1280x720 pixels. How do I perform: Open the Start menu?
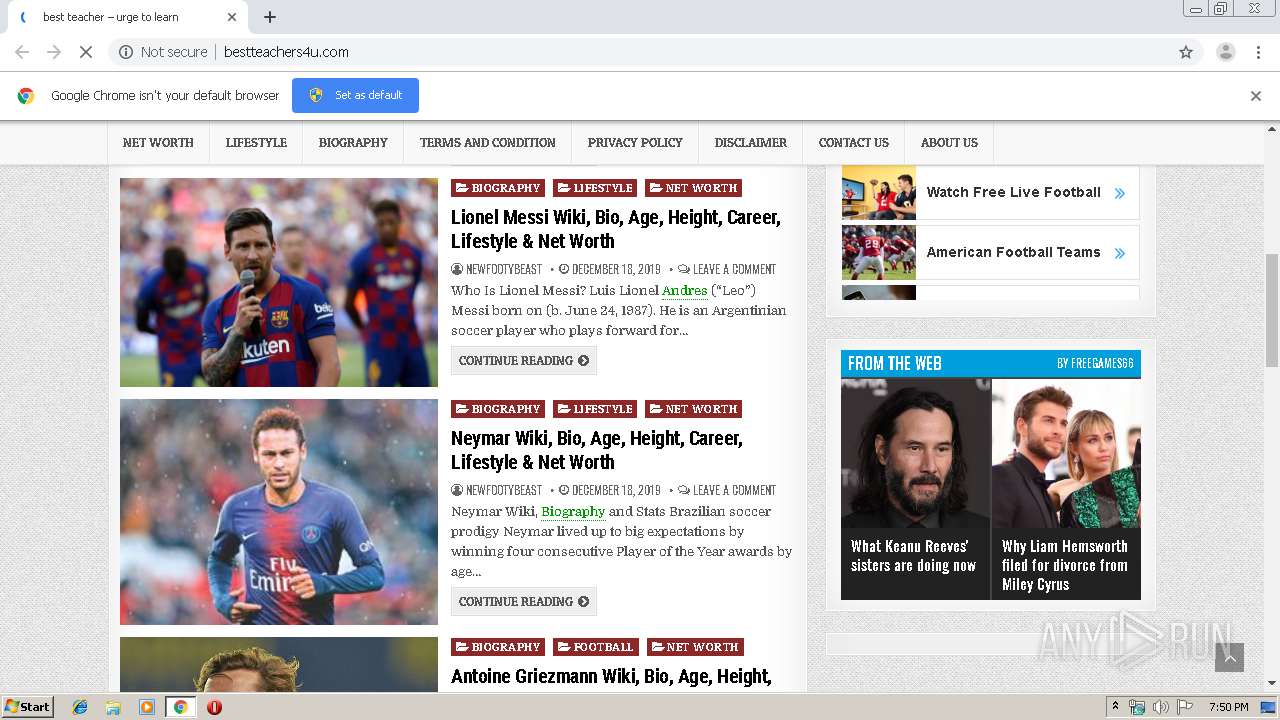(28, 707)
